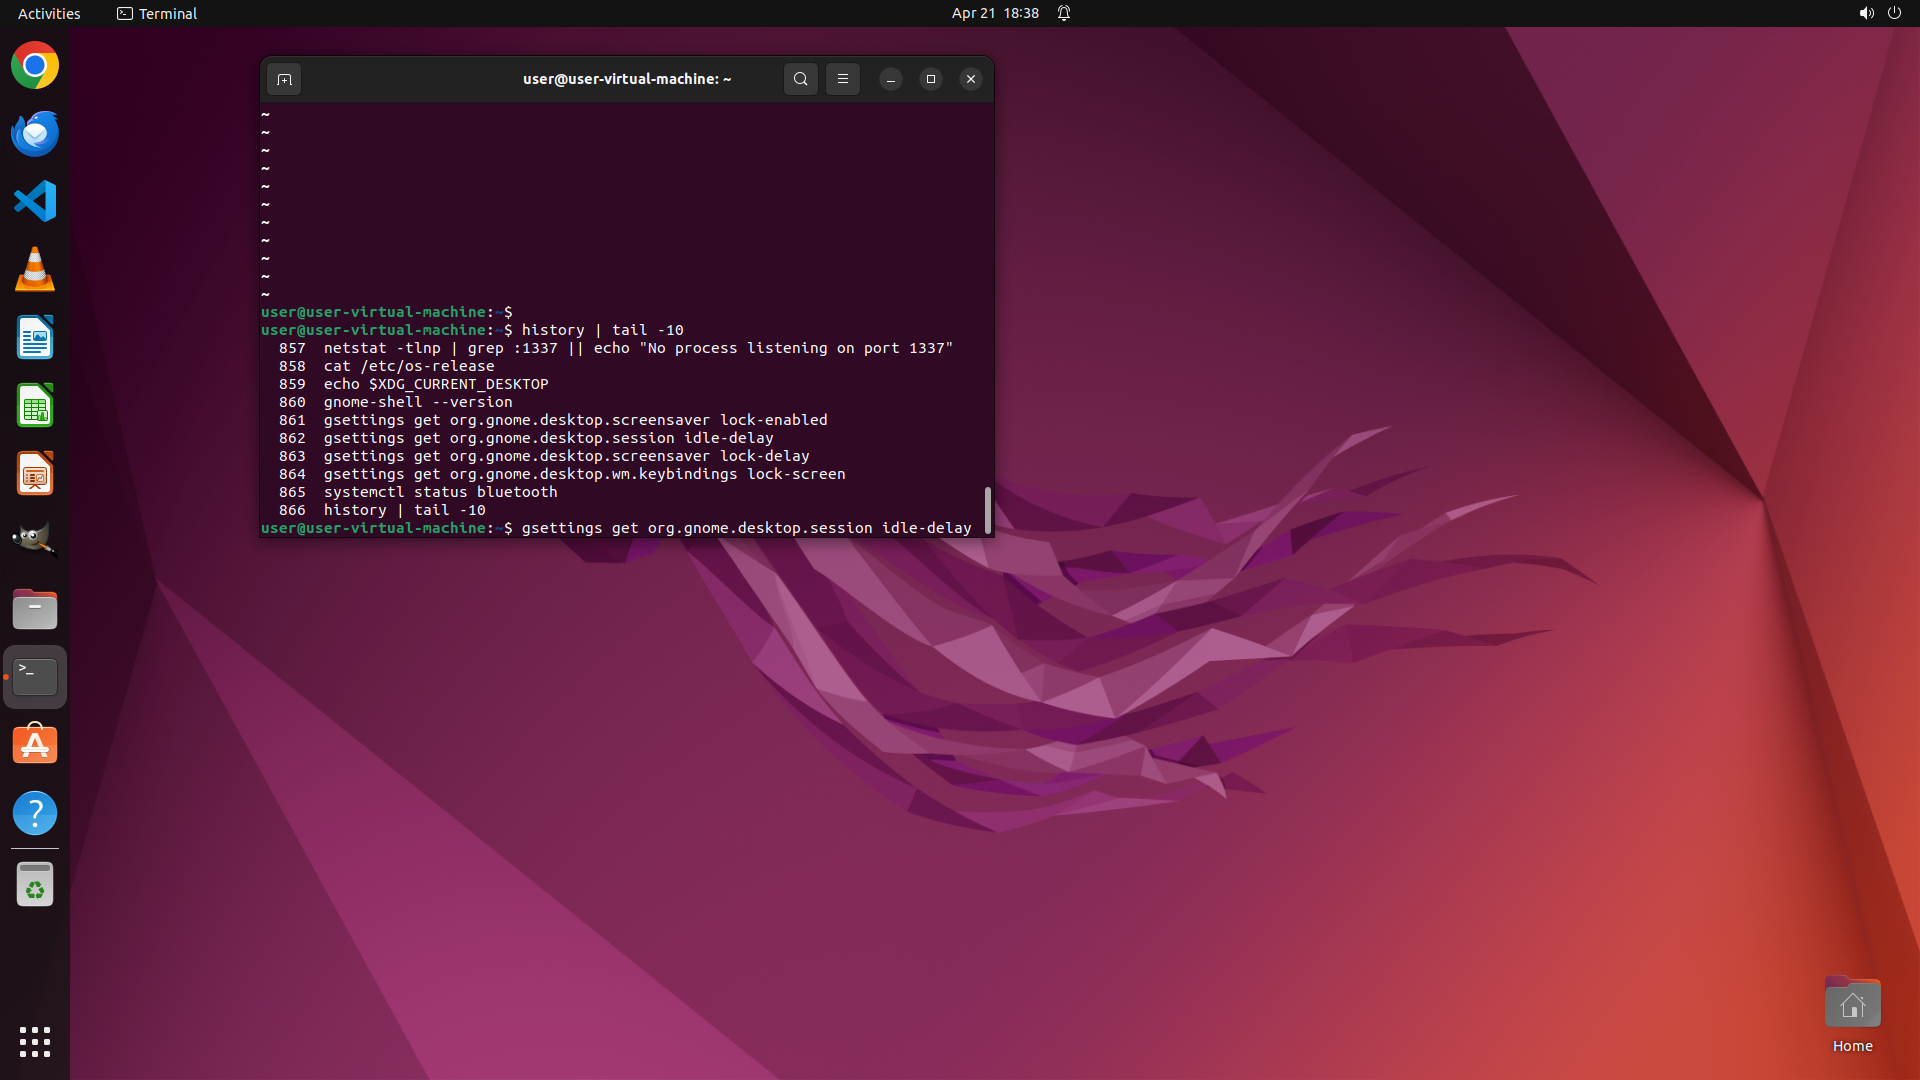1920x1080 pixels.
Task: Click the Terminal search magnifier icon
Action: click(x=800, y=79)
